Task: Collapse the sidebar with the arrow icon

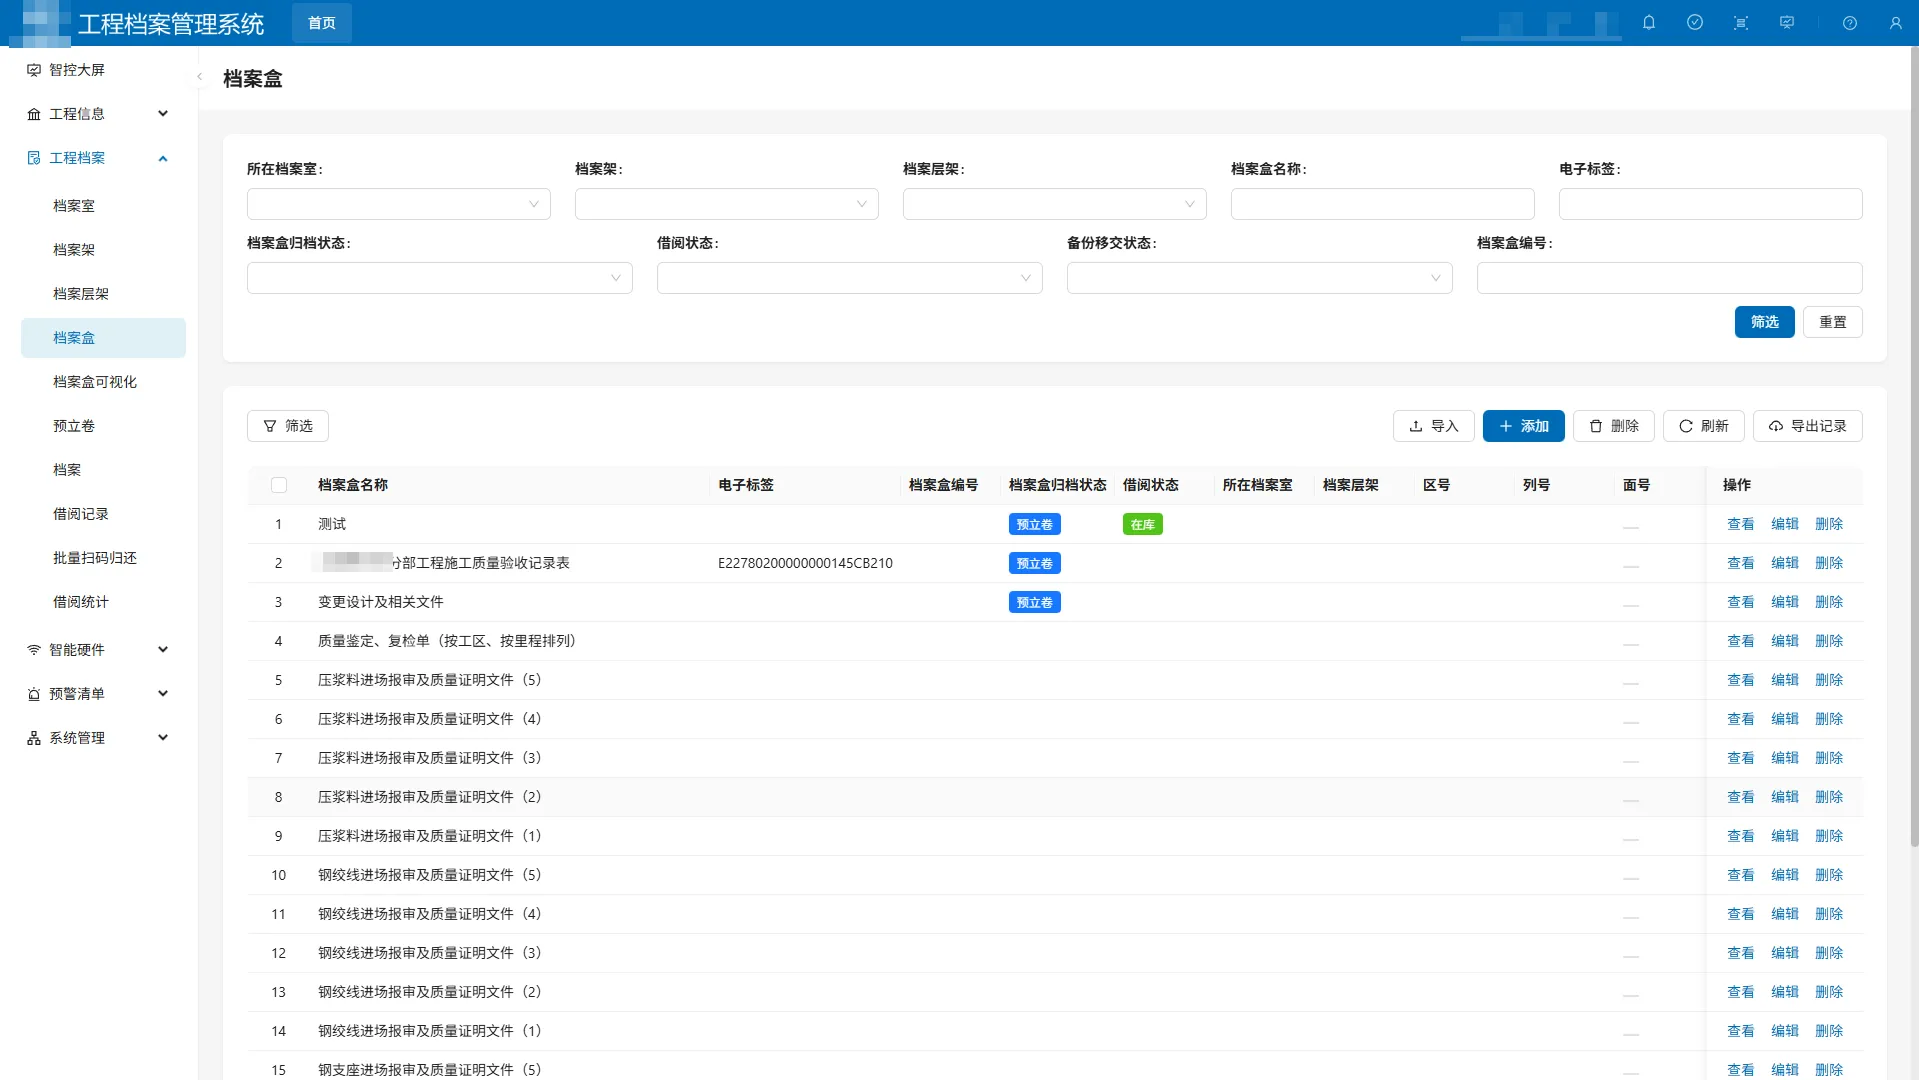Action: click(199, 77)
